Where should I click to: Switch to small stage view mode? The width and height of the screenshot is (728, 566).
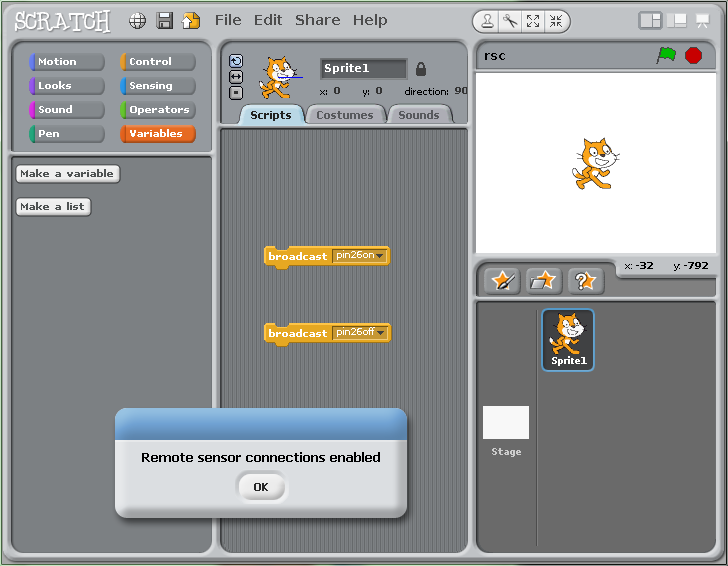(650, 20)
